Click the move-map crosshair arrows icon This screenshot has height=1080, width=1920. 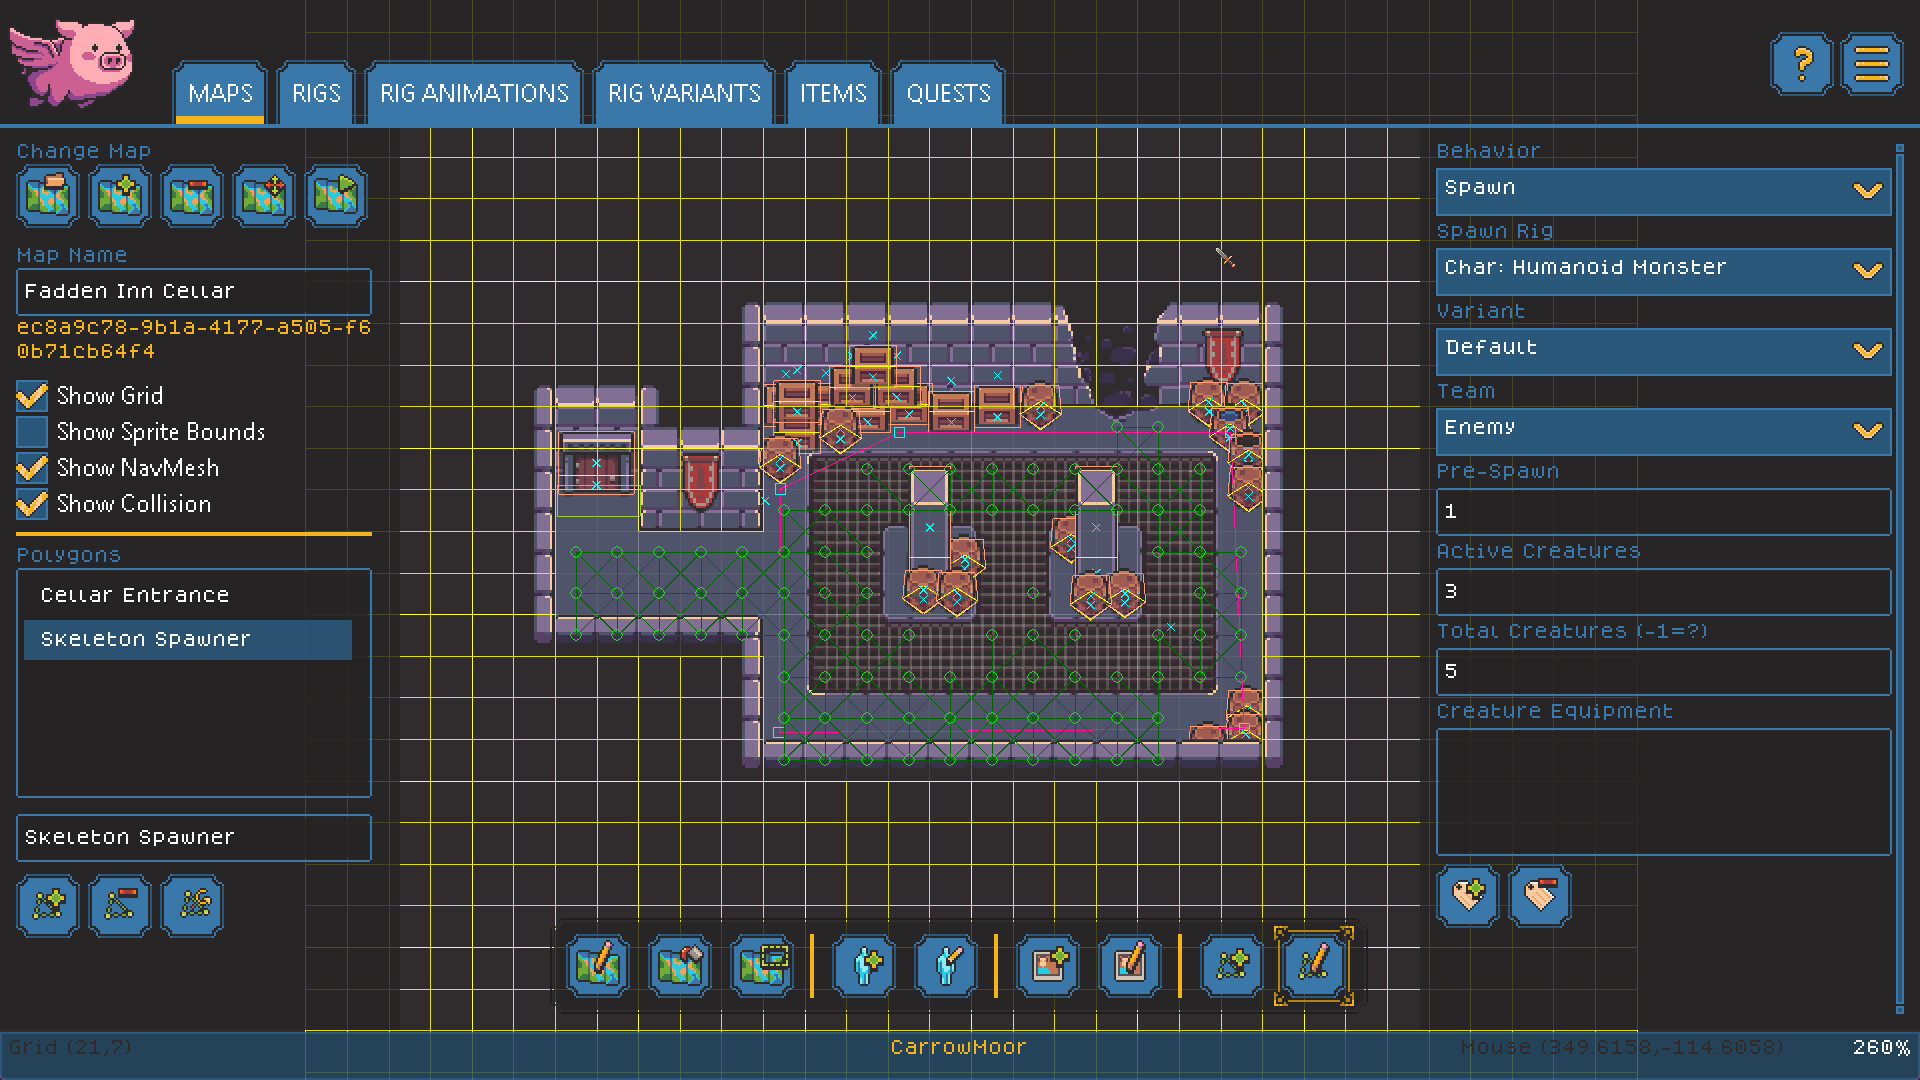coord(264,195)
